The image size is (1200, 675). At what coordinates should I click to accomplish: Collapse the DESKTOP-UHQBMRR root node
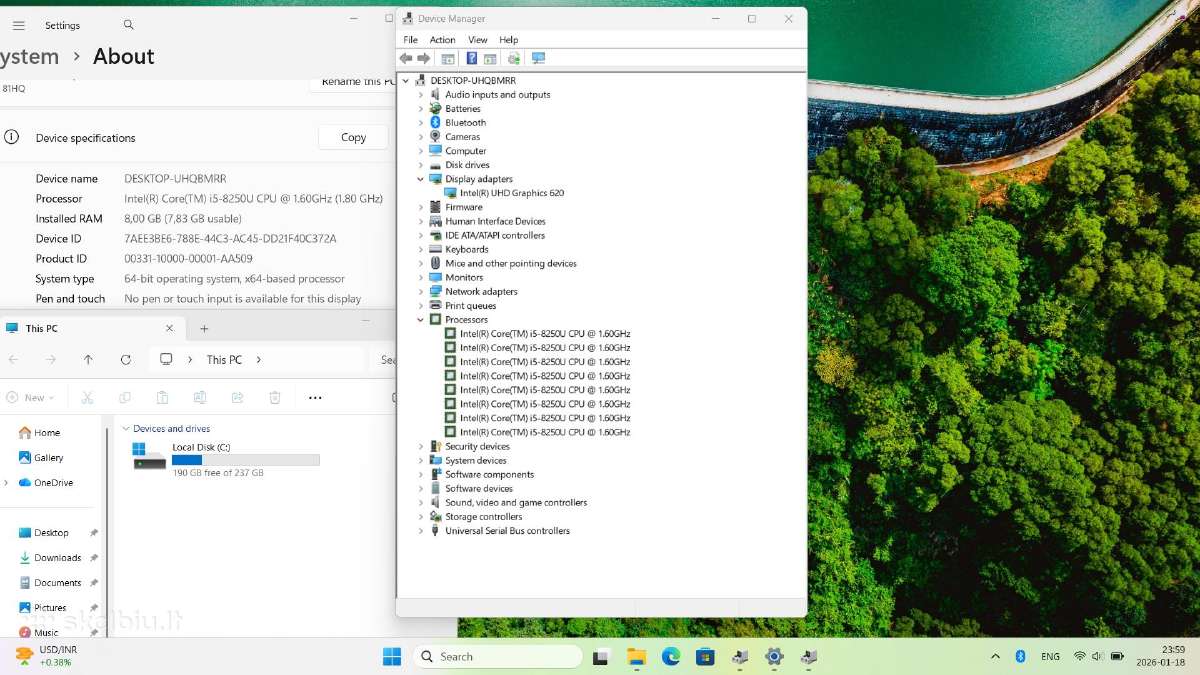click(406, 81)
